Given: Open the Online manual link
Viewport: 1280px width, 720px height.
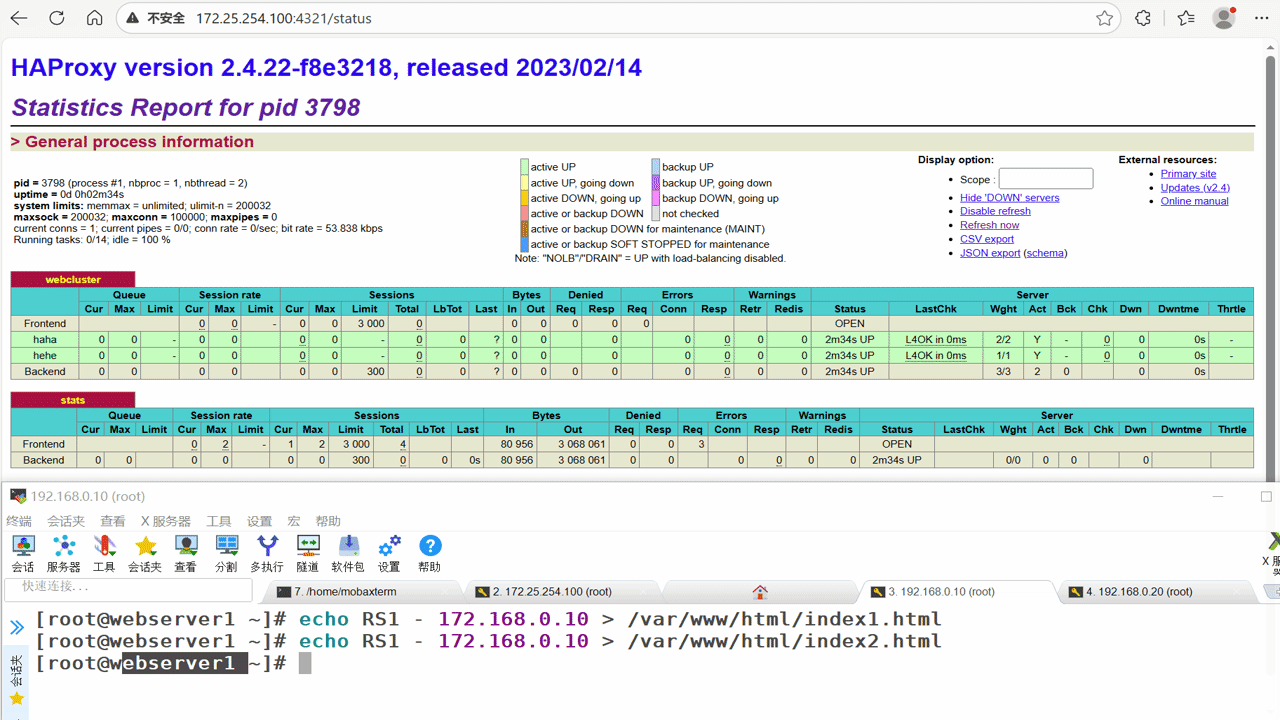Looking at the screenshot, I should 1194,202.
